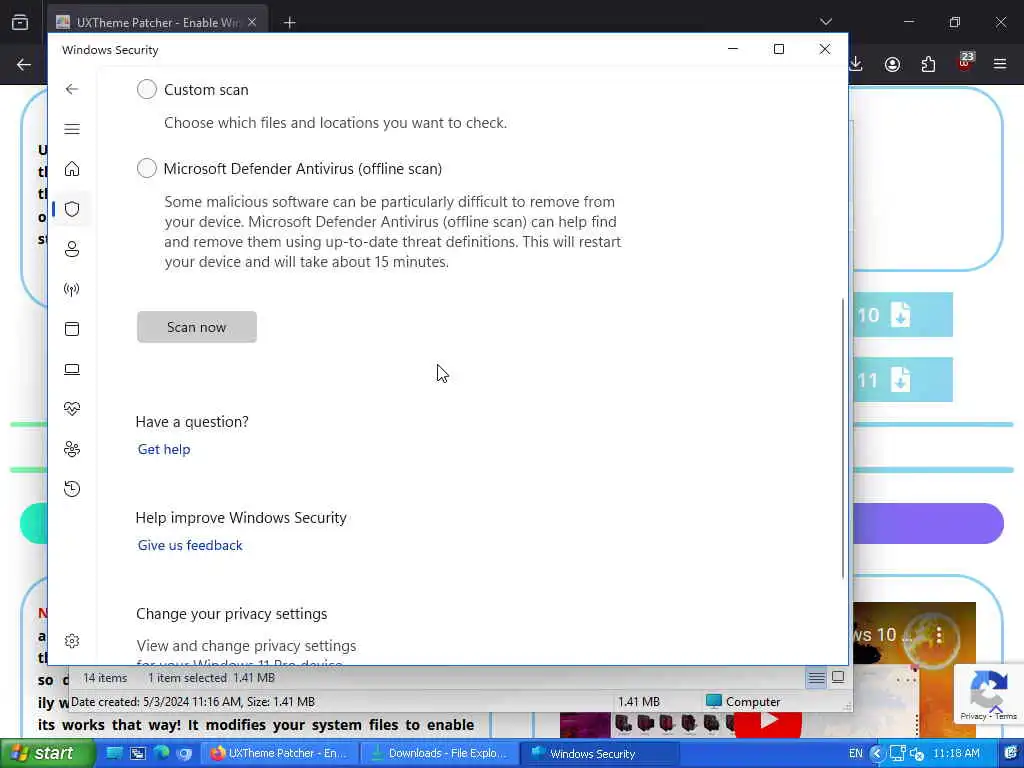Play the YouTube video on webpage
Screen dimensions: 1024x768
tap(769, 722)
